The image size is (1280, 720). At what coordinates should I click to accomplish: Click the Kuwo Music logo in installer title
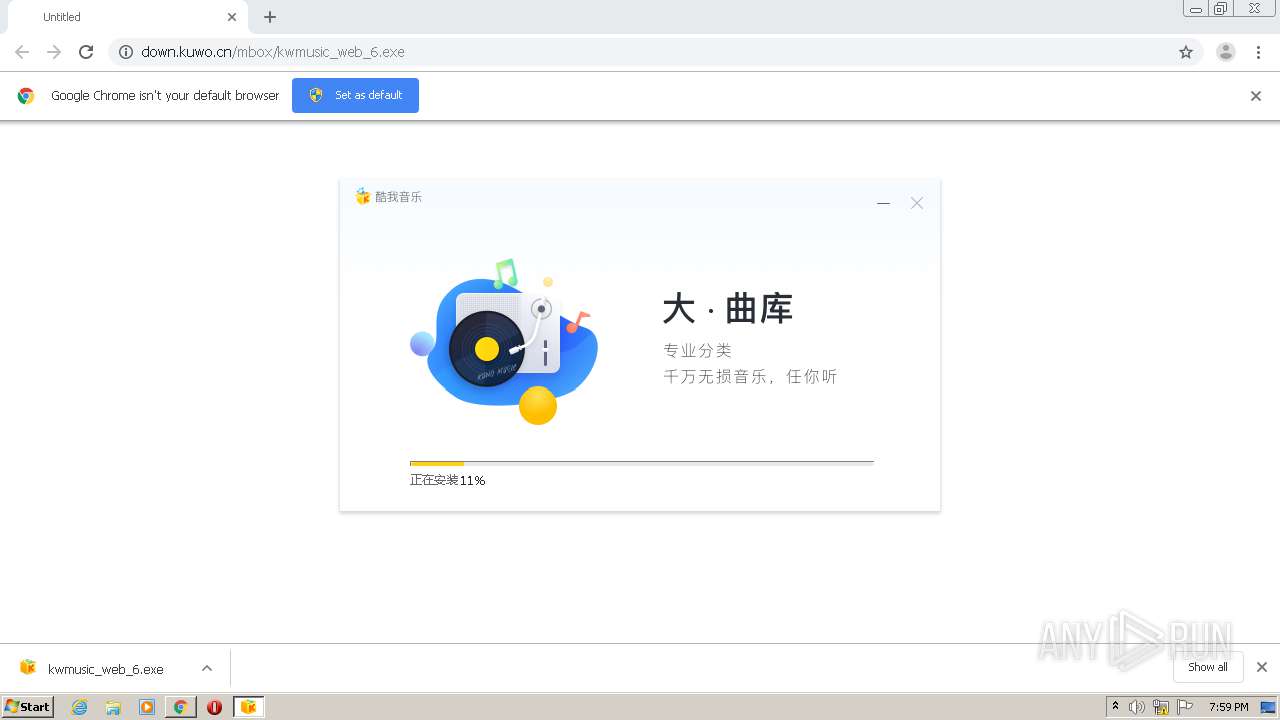pyautogui.click(x=363, y=196)
